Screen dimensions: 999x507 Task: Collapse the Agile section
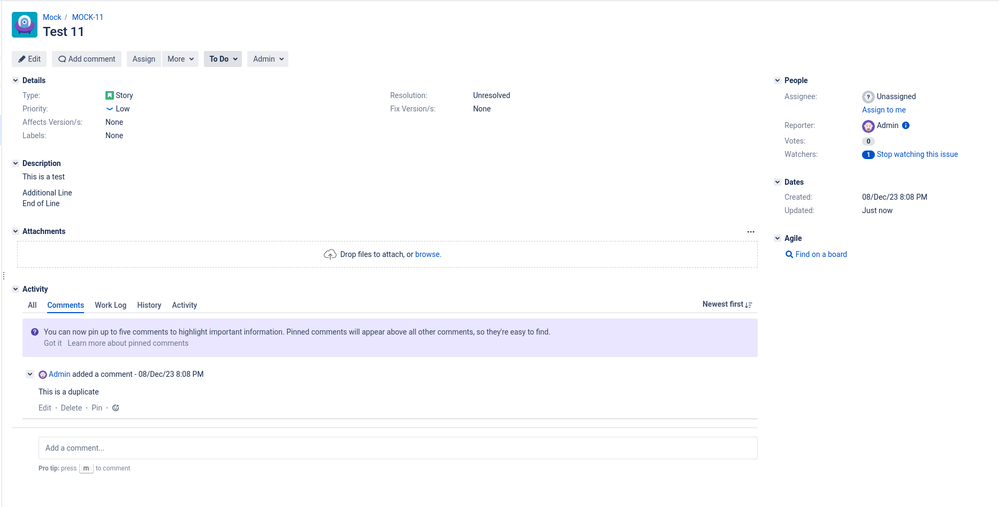click(x=777, y=238)
